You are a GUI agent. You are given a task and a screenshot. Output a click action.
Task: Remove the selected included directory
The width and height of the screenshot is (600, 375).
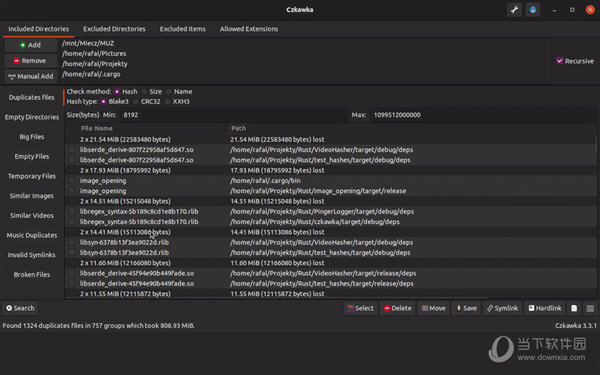click(x=30, y=61)
